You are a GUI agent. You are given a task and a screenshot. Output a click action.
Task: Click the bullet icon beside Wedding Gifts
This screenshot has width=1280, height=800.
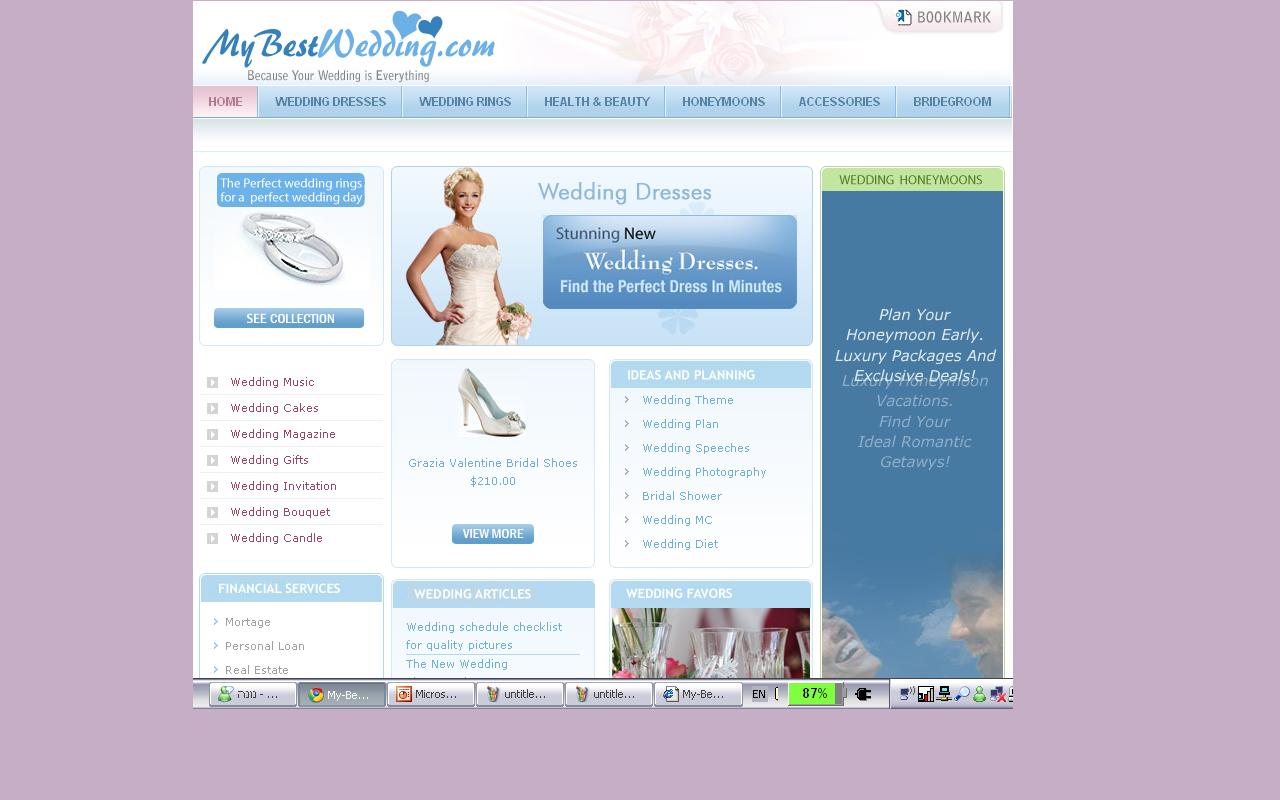coord(212,461)
